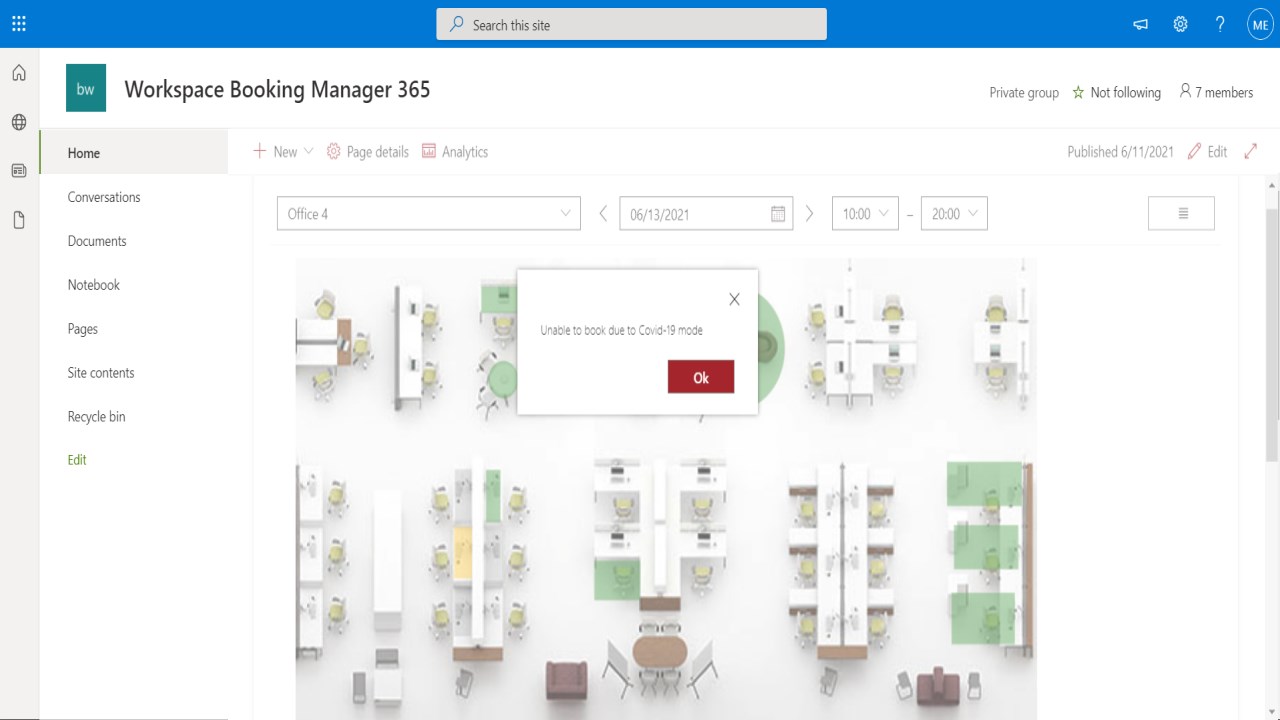
Task: Open the 10:00 start time dropdown
Action: (865, 214)
